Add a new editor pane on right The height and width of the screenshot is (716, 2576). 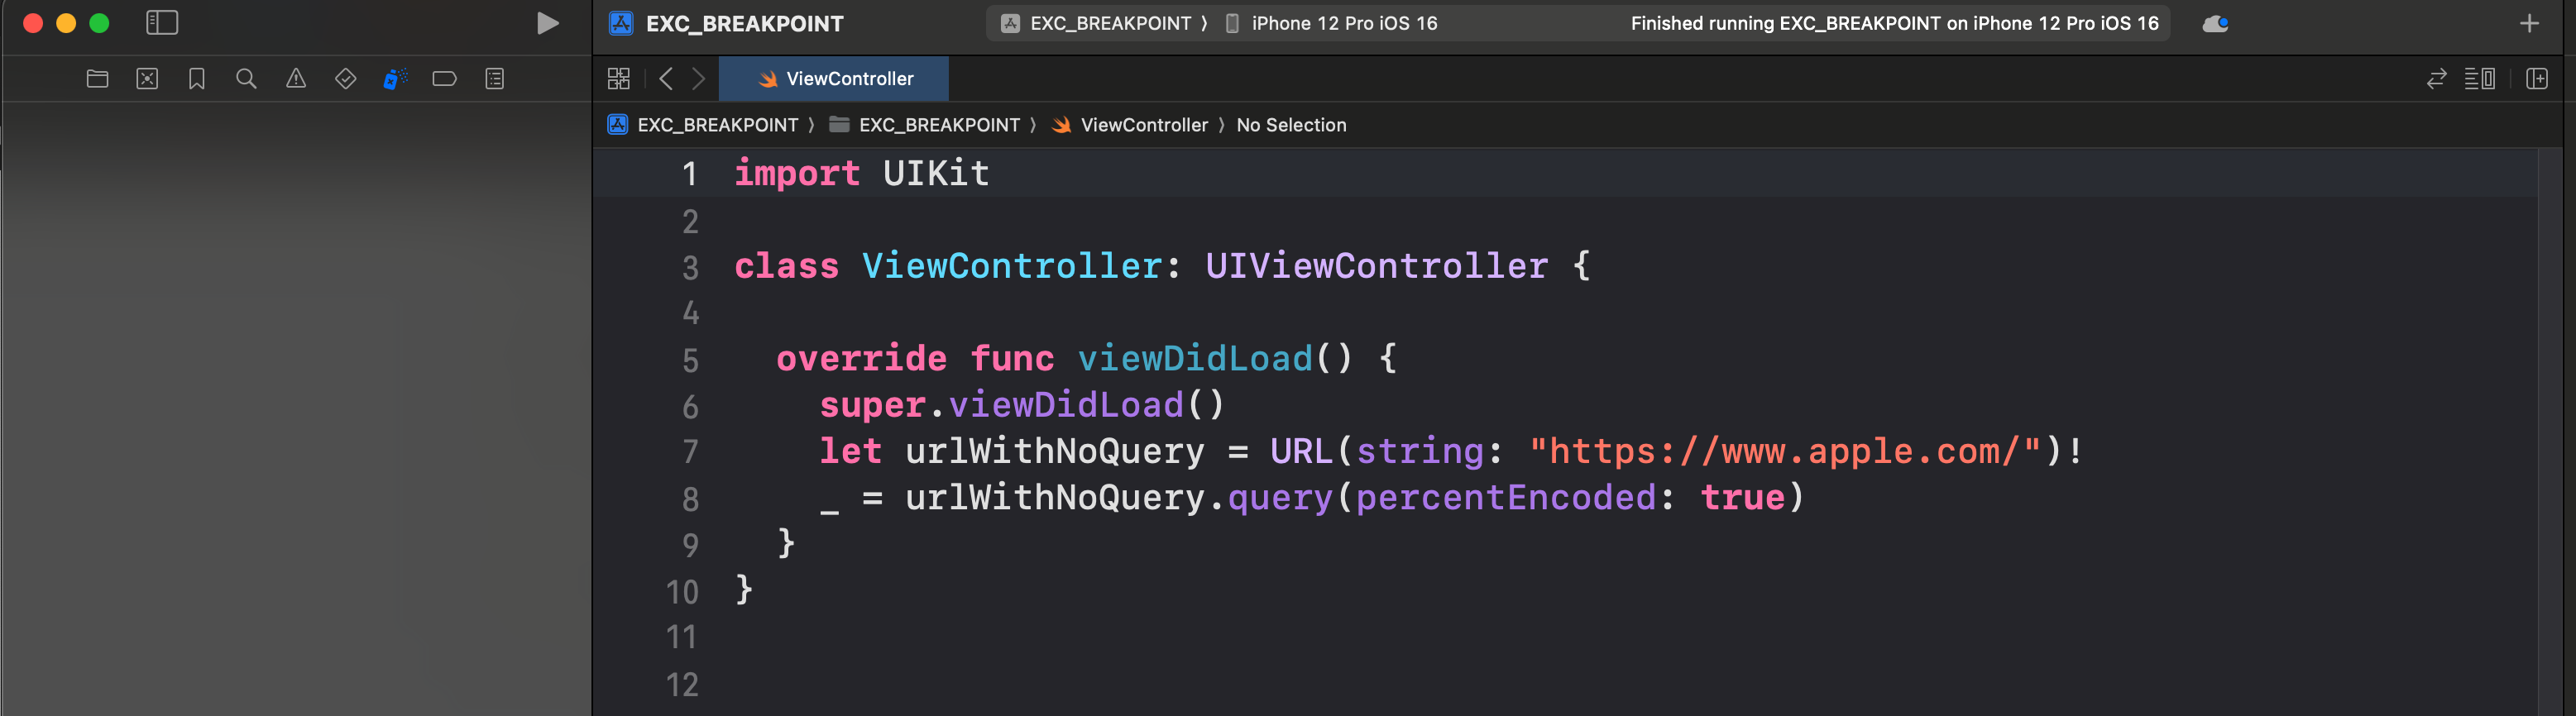(2537, 79)
